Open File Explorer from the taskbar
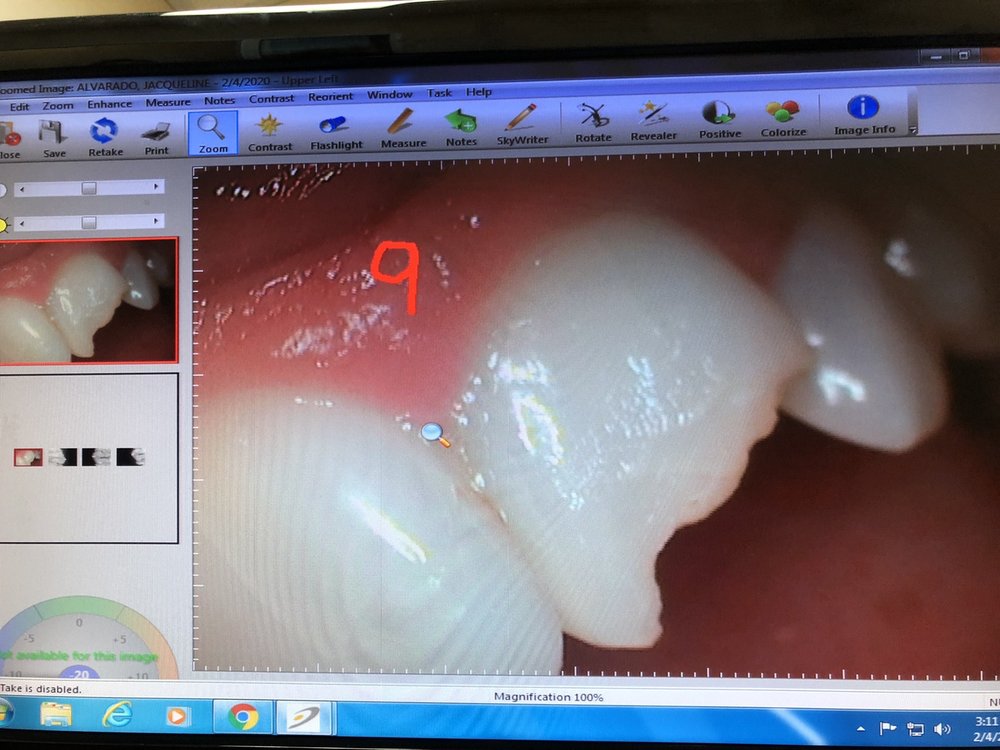Screen dimensions: 1000x750 click(x=55, y=715)
